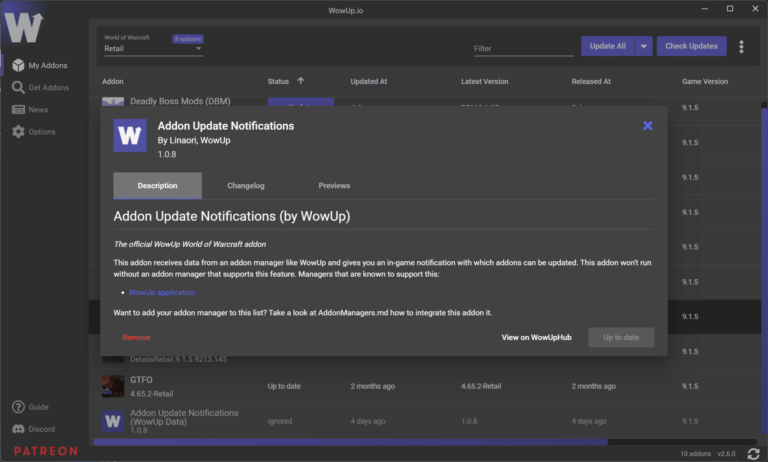
Task: Select the Description tab
Action: [157, 186]
